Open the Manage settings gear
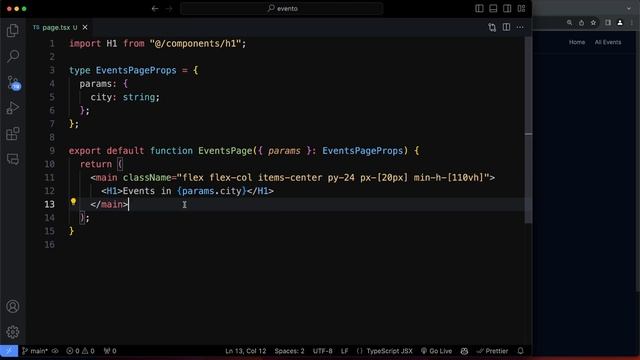 [x=13, y=332]
